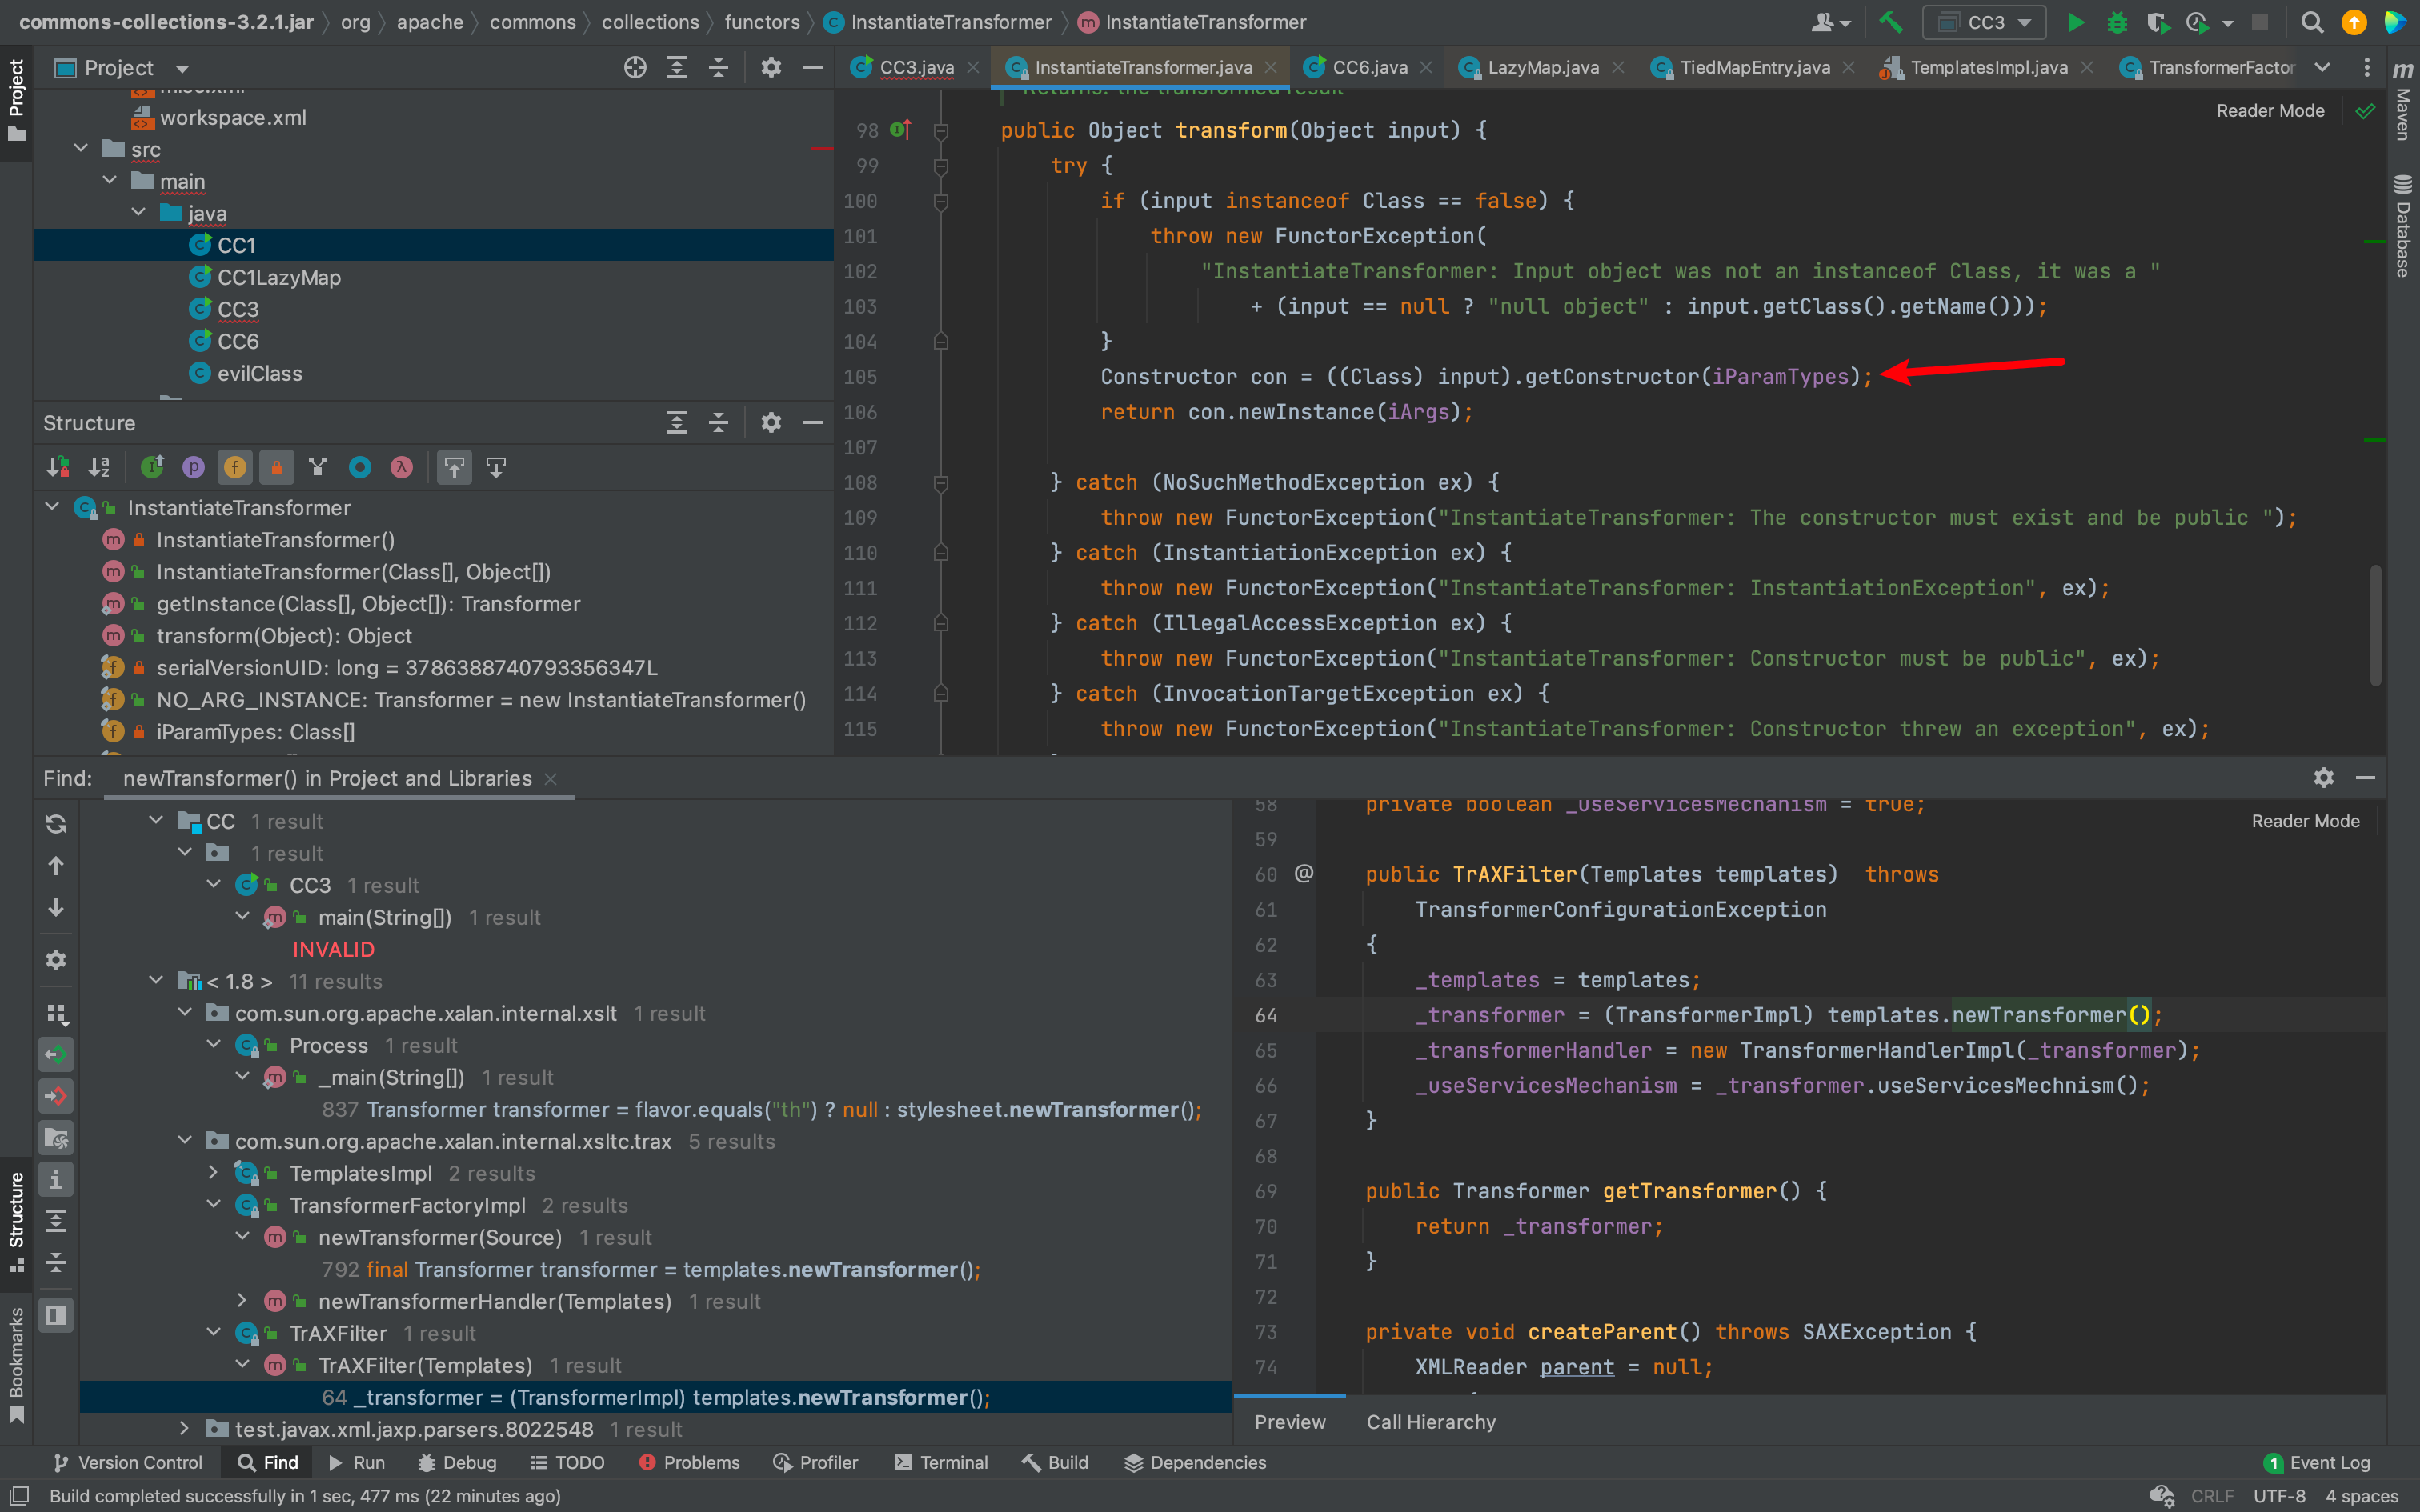
Task: Collapse the java folder in Project tree
Action: point(138,213)
